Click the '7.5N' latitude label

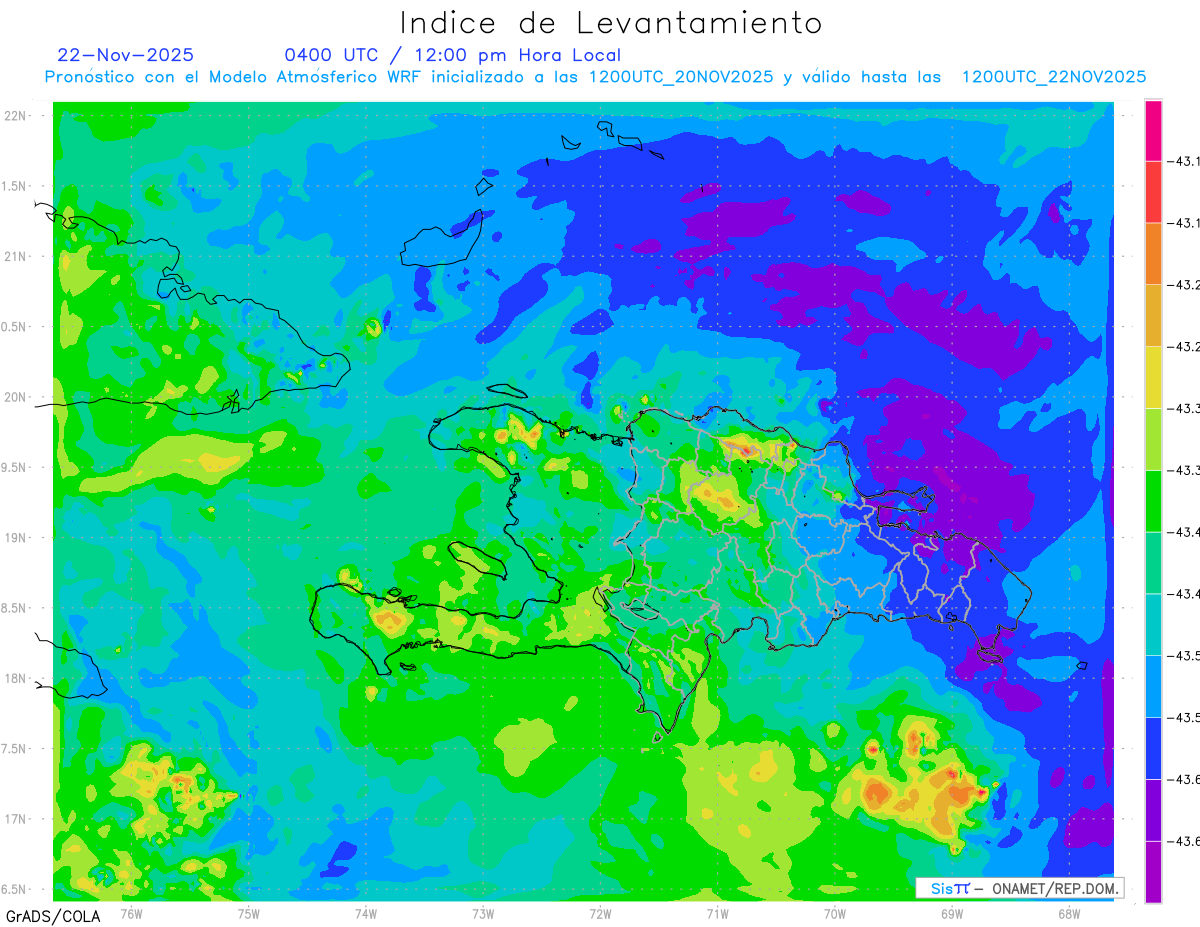pyautogui.click(x=13, y=749)
